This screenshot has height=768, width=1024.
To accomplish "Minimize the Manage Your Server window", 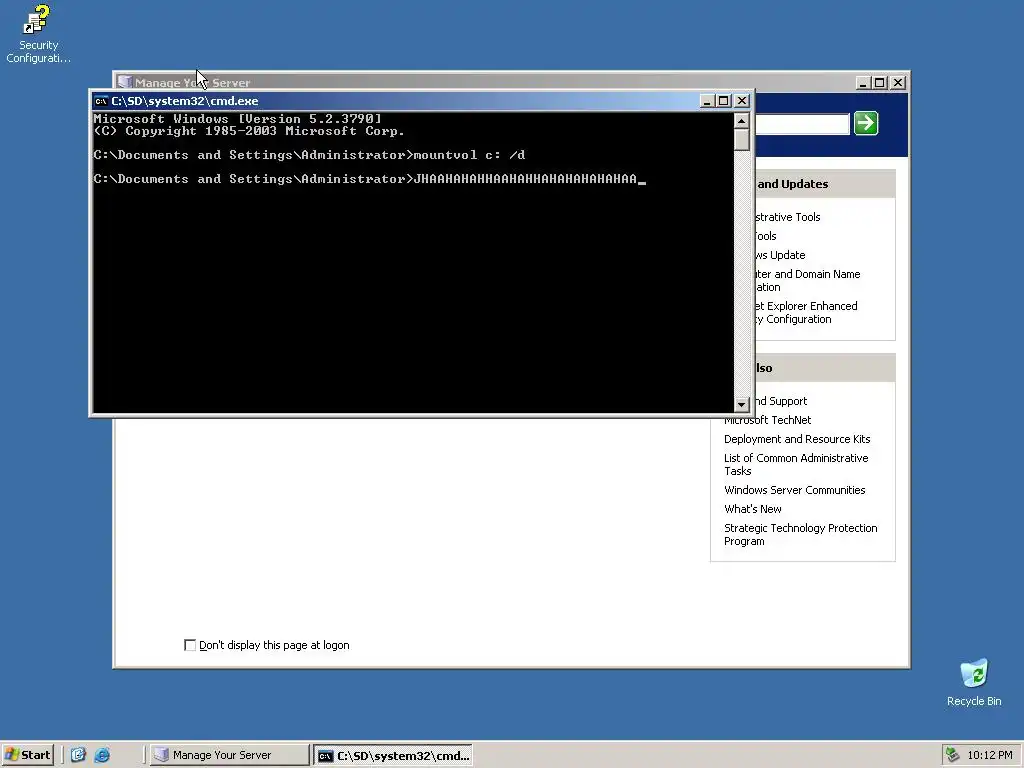I will pyautogui.click(x=863, y=83).
